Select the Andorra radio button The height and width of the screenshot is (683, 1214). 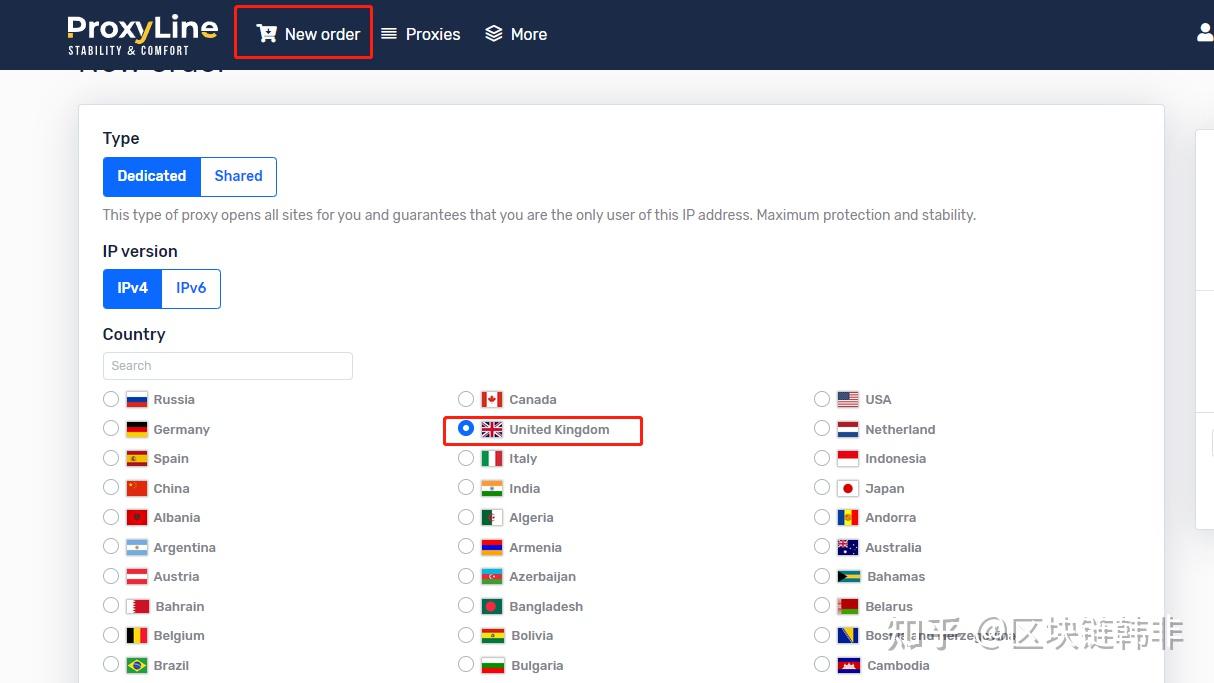tap(822, 517)
